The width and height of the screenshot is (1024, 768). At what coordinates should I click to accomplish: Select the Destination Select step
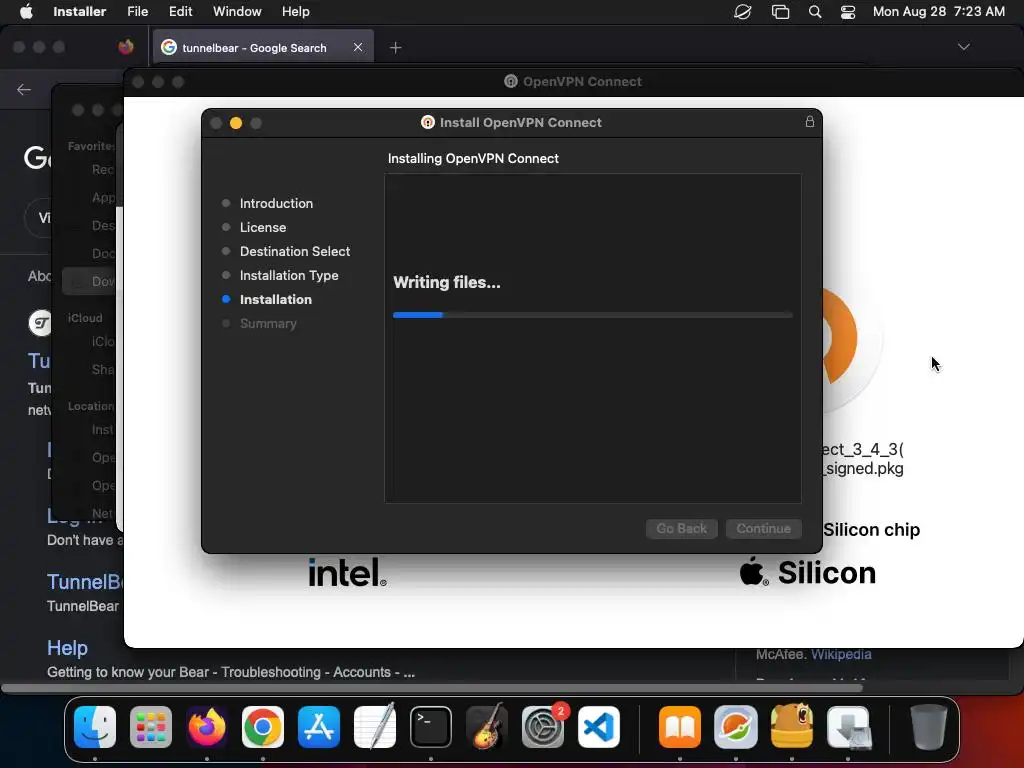[x=295, y=251]
